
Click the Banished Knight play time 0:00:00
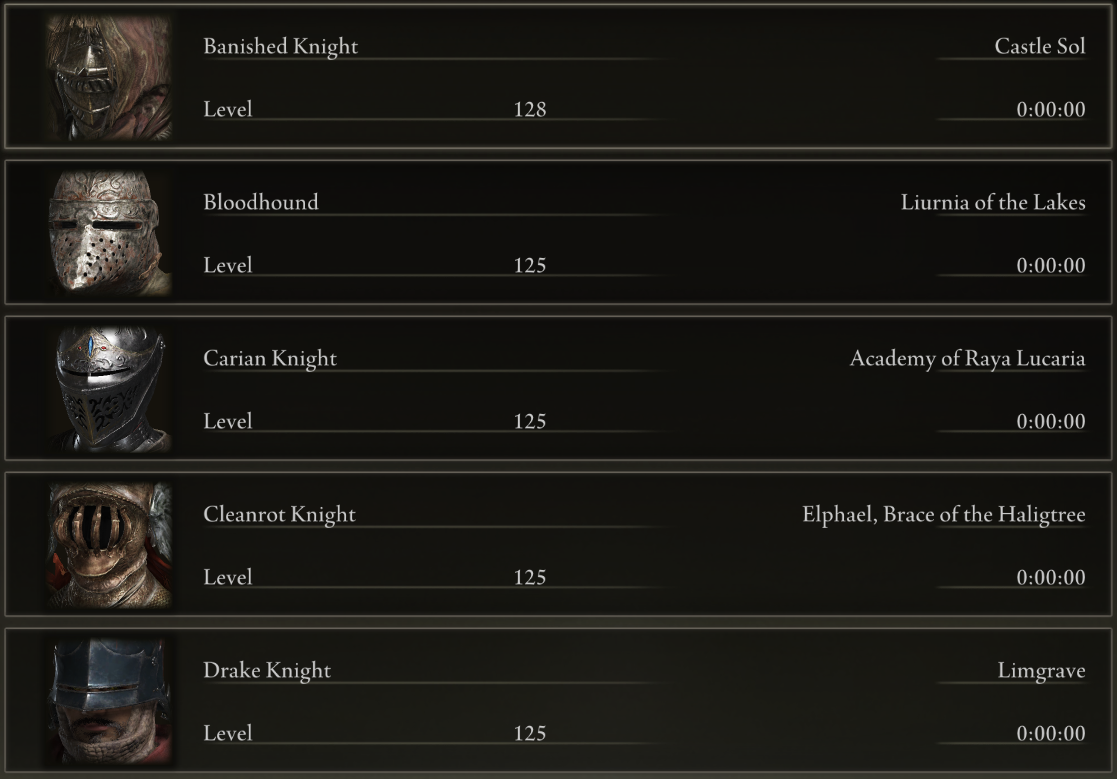pos(1051,109)
